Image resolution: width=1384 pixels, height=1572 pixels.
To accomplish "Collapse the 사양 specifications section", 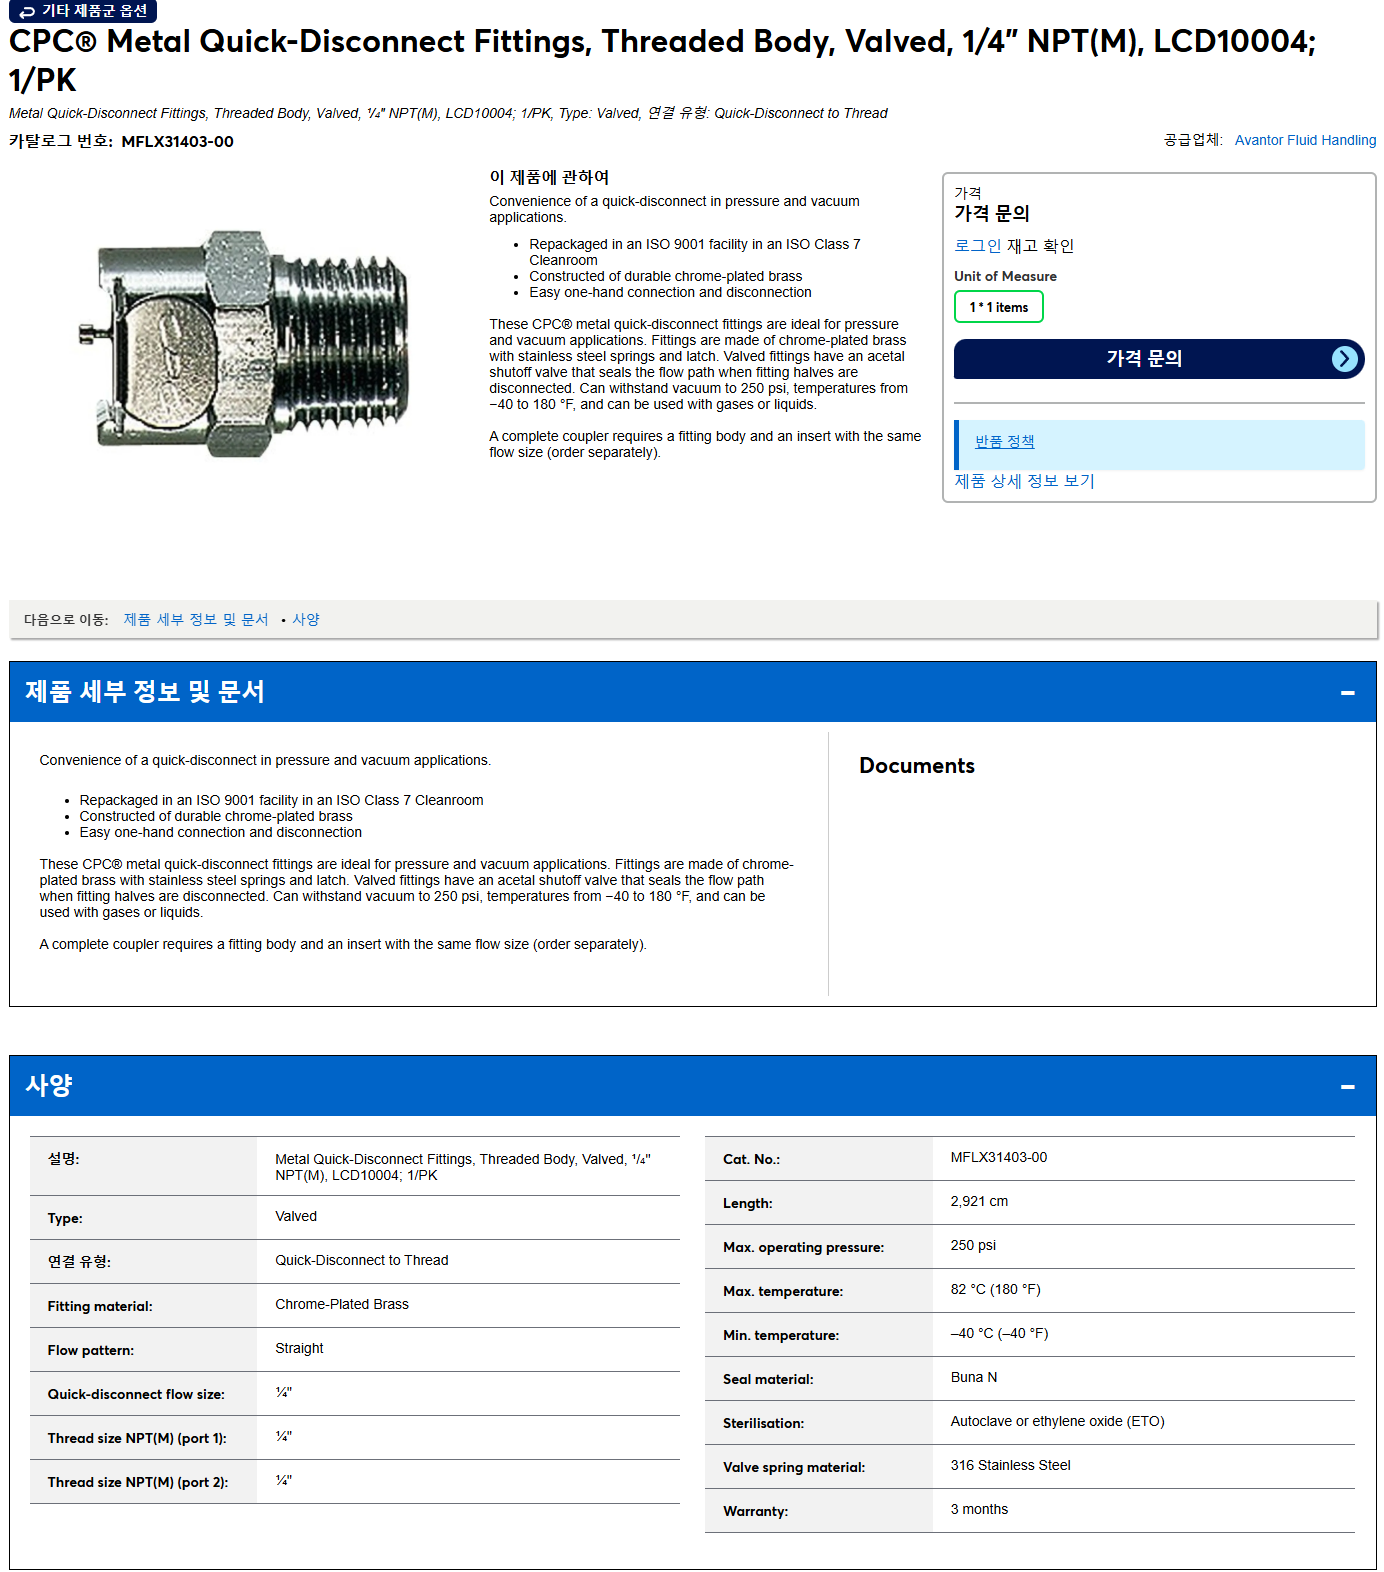I will [1347, 1086].
